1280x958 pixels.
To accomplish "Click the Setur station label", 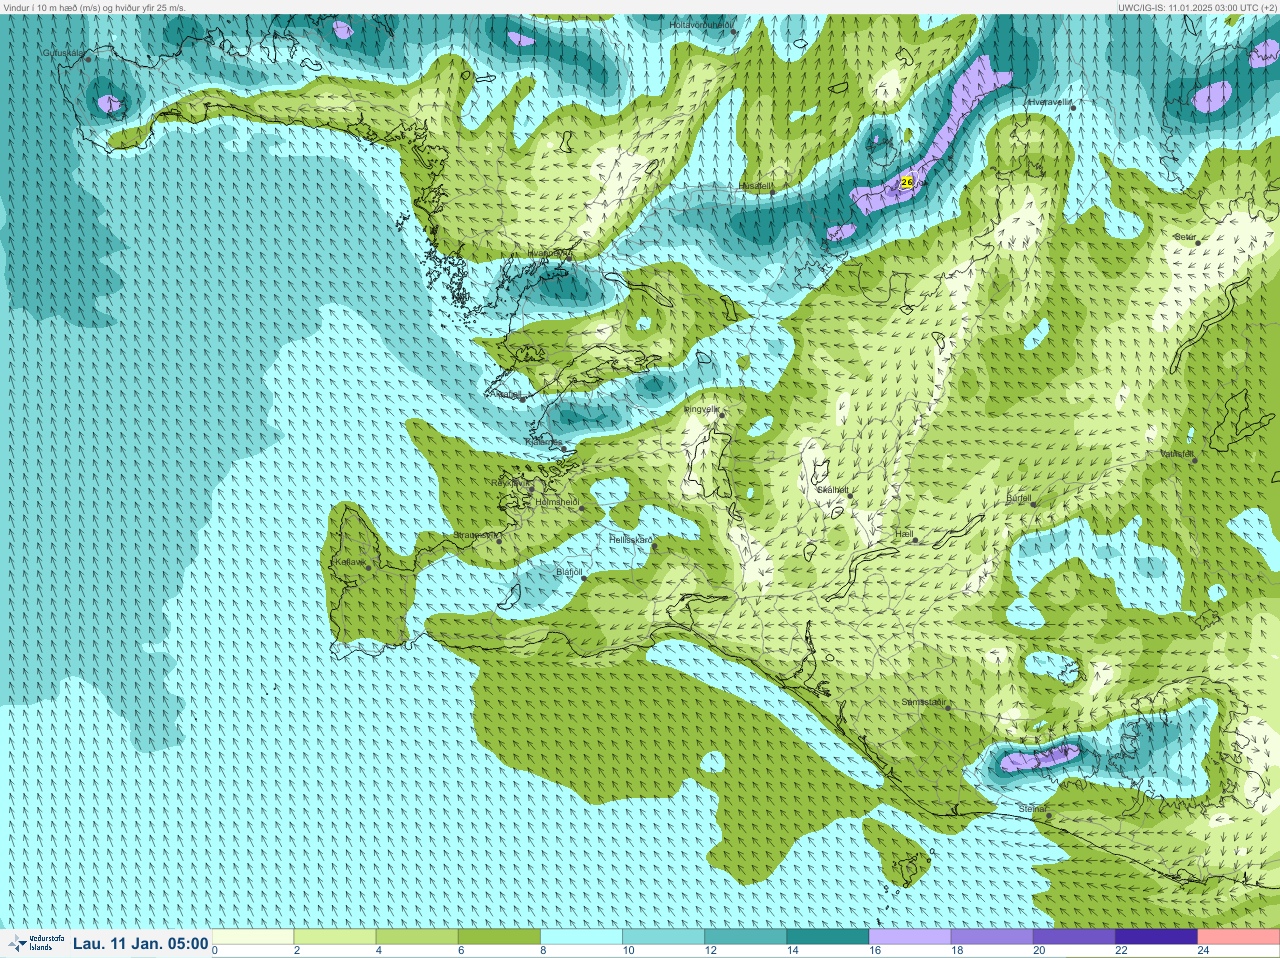I will click(1185, 237).
